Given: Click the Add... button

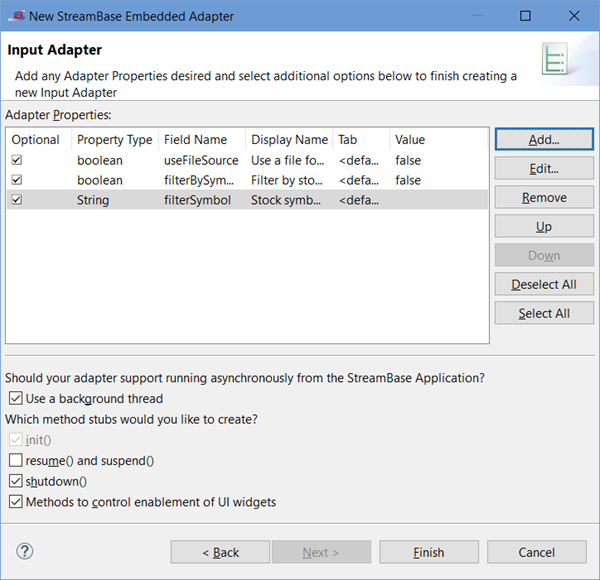Looking at the screenshot, I should [x=544, y=140].
